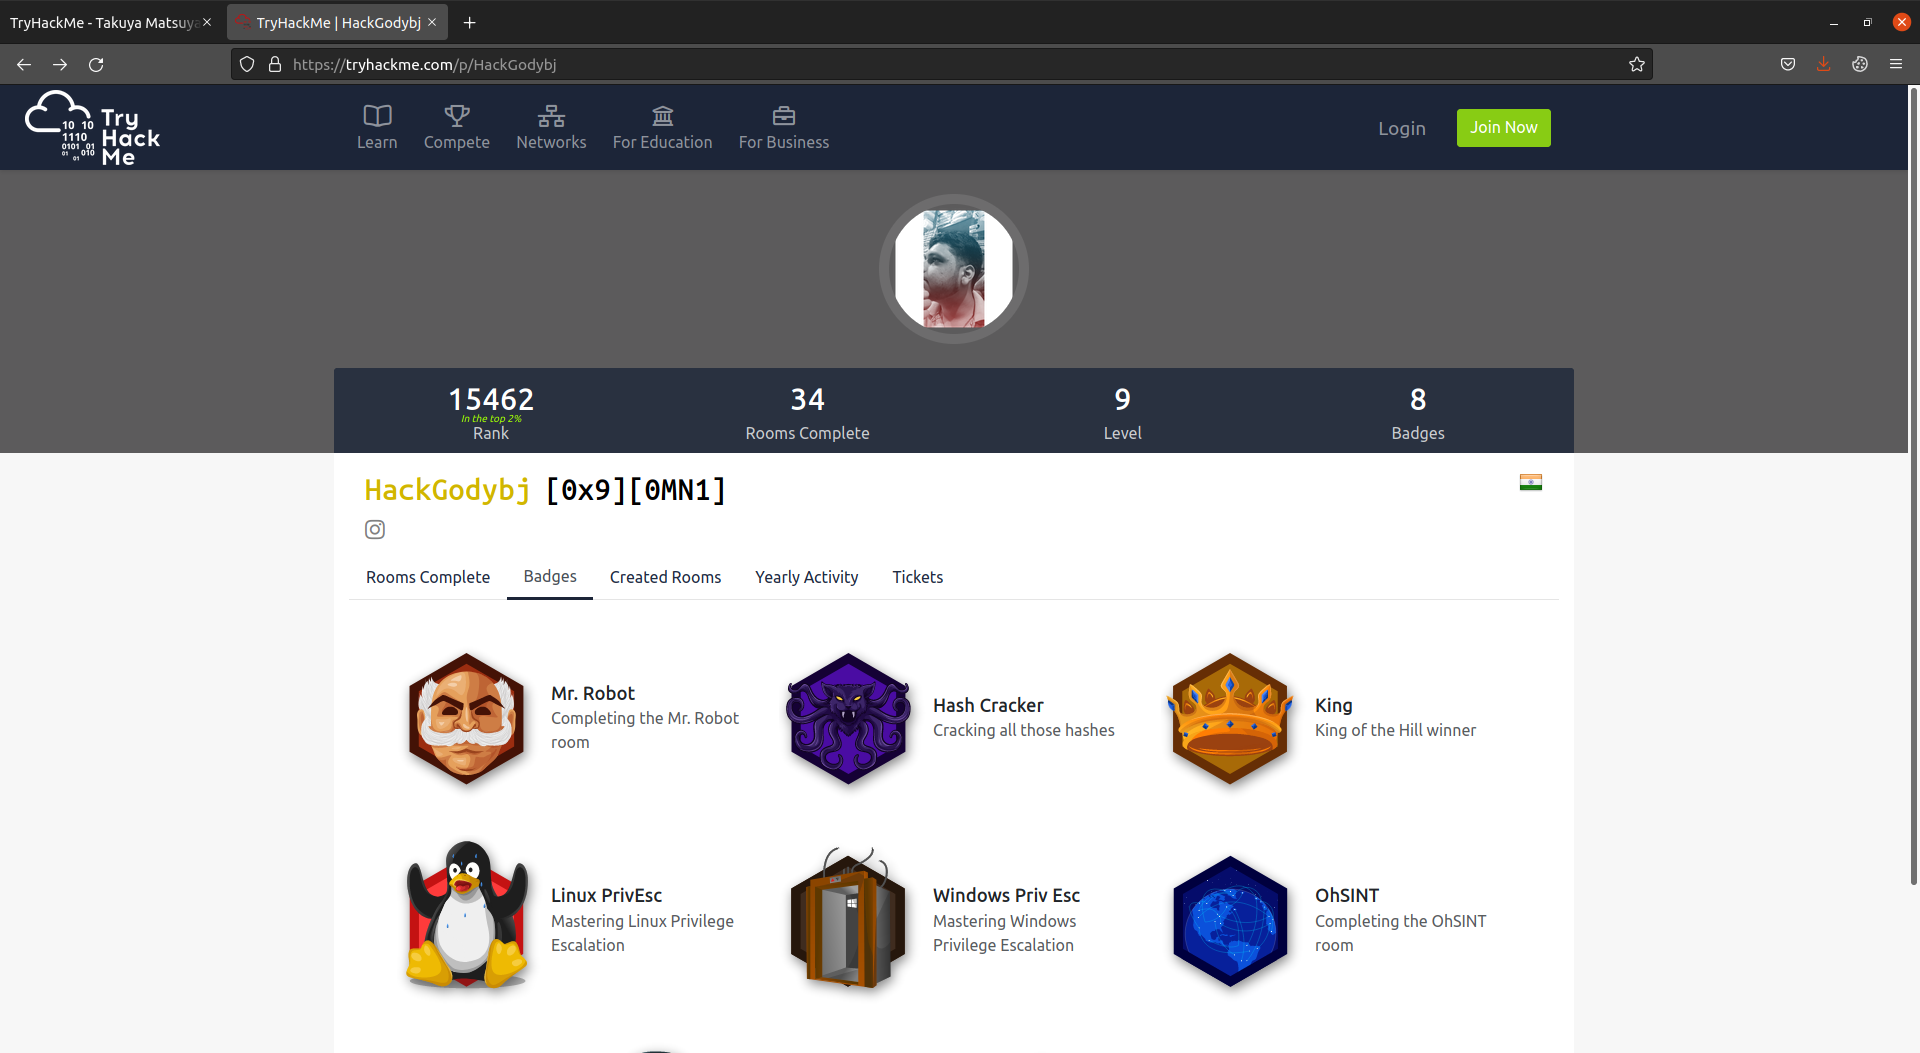The image size is (1920, 1053).
Task: Click the page vertical scrollbar
Action: tap(1913, 500)
